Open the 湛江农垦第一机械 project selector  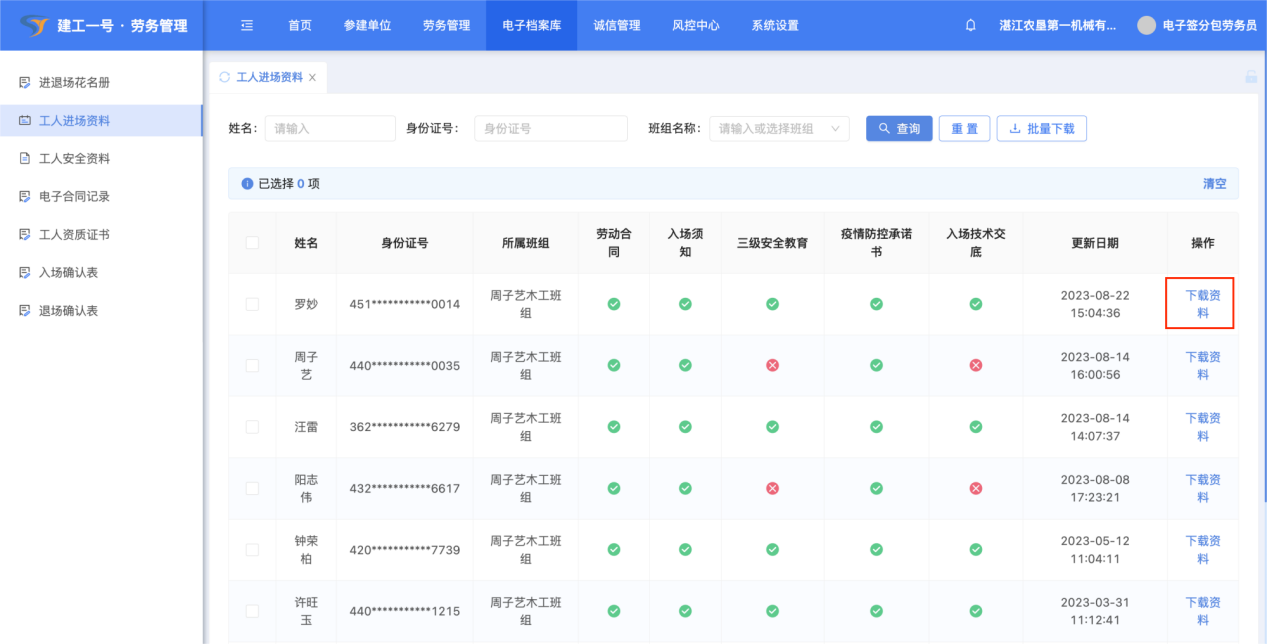(x=1057, y=26)
